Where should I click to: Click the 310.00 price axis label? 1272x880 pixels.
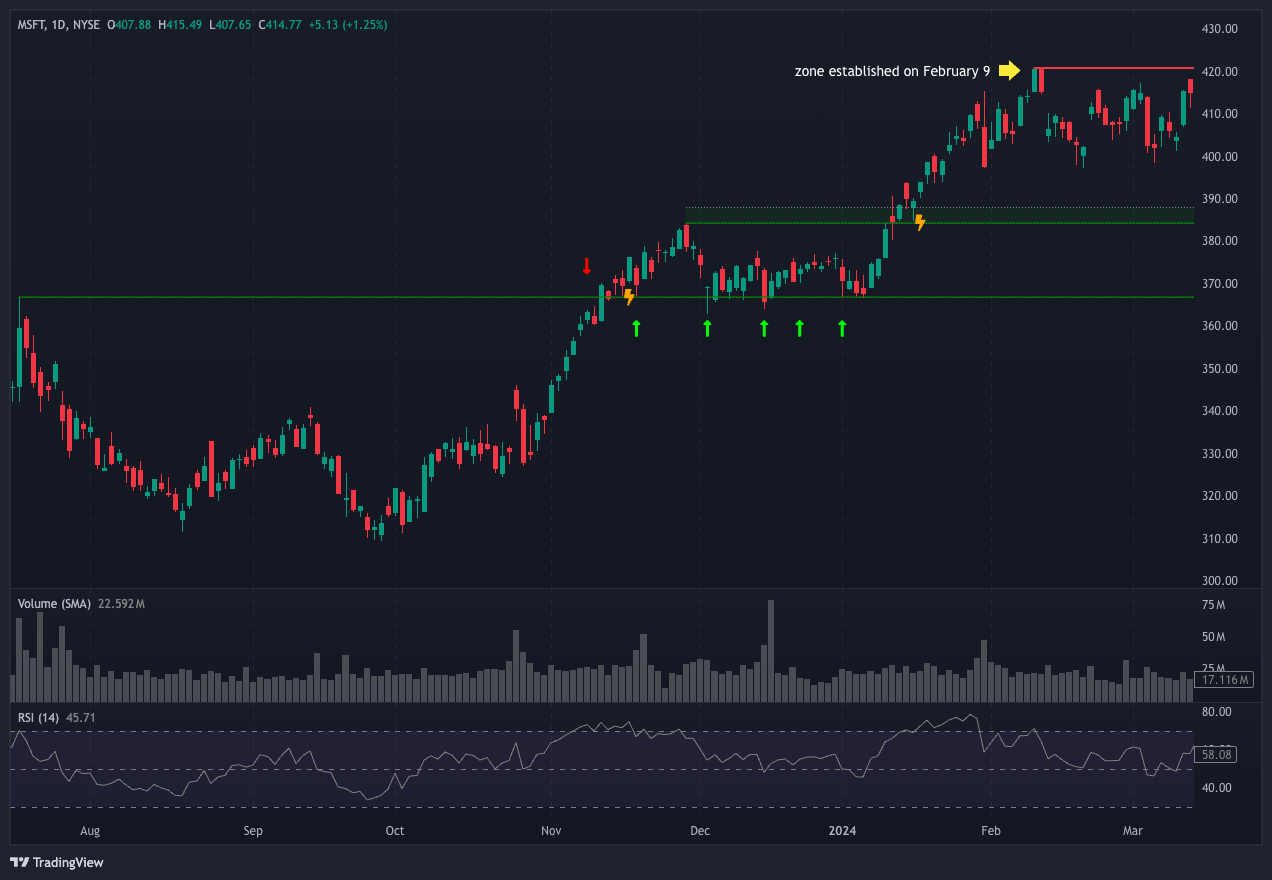tap(1220, 539)
